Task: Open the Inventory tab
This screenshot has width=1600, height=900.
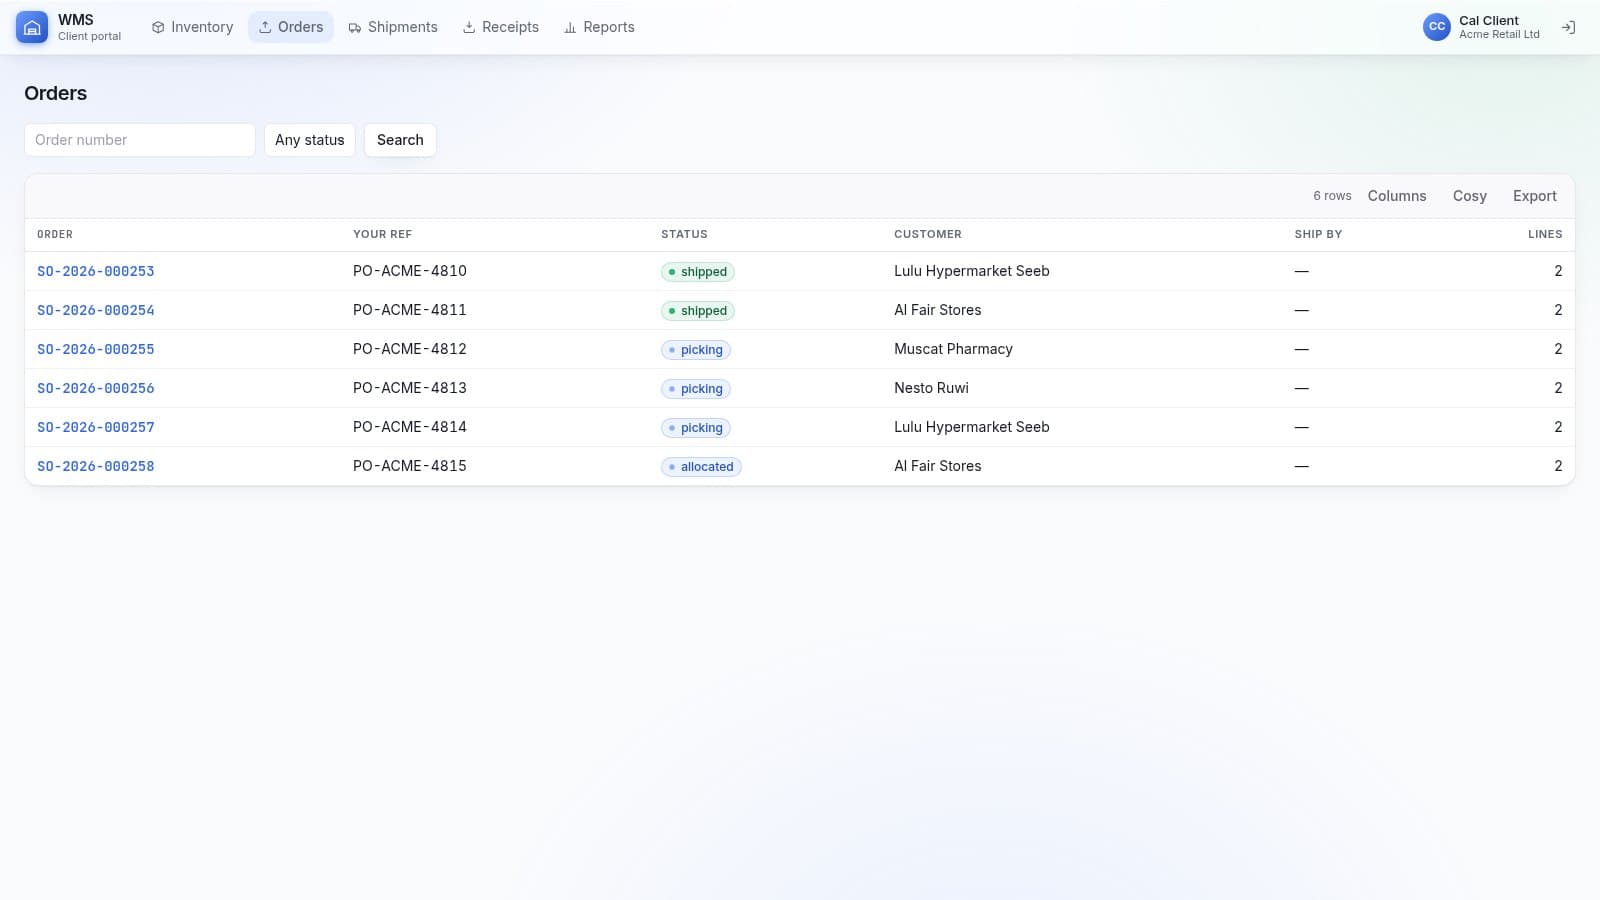Action: [x=192, y=27]
